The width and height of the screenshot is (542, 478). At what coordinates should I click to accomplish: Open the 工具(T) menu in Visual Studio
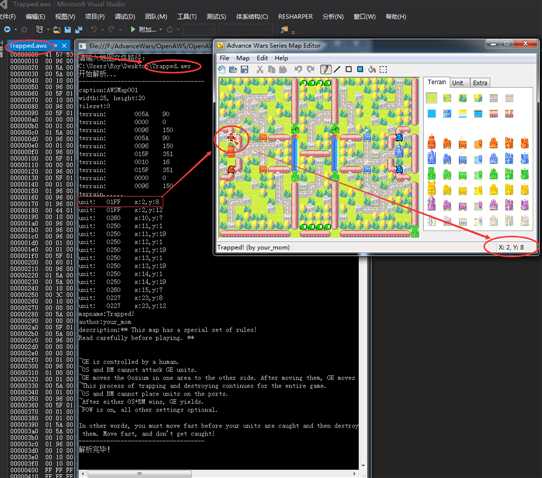click(187, 17)
